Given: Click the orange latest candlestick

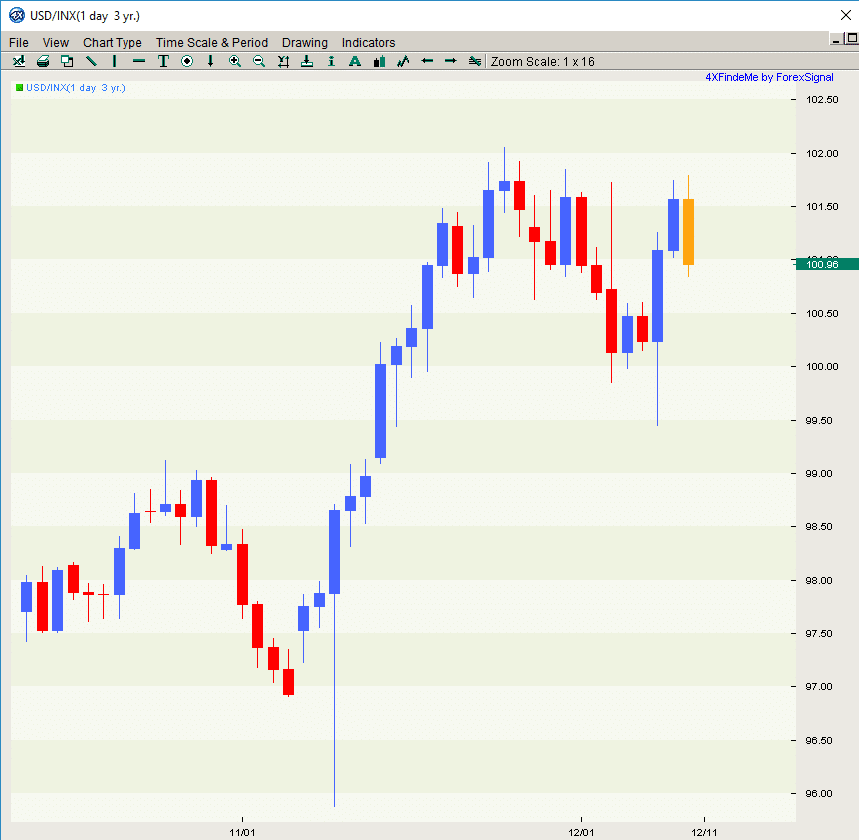Looking at the screenshot, I should [689, 232].
